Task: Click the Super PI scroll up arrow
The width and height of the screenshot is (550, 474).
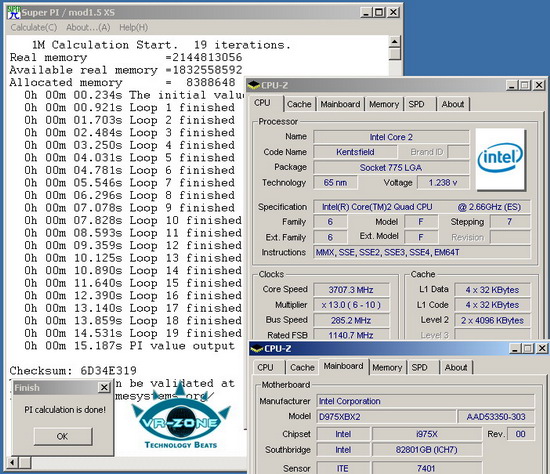Action: 395,42
